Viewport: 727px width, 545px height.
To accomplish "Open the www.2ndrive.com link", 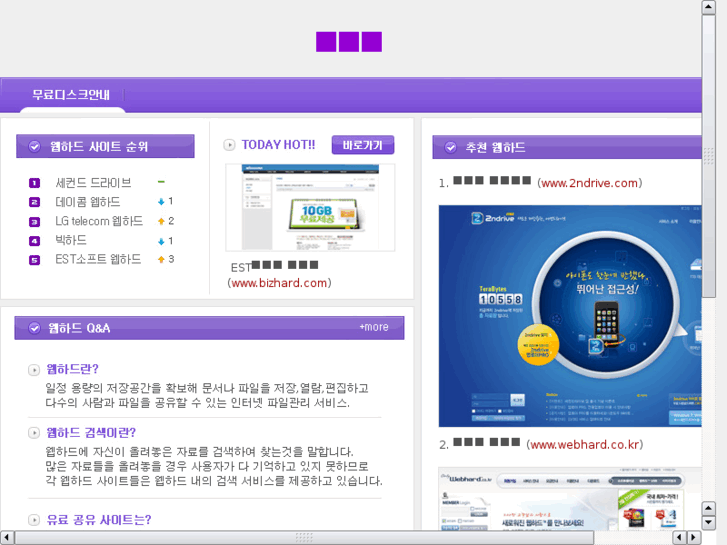I will click(x=589, y=183).
